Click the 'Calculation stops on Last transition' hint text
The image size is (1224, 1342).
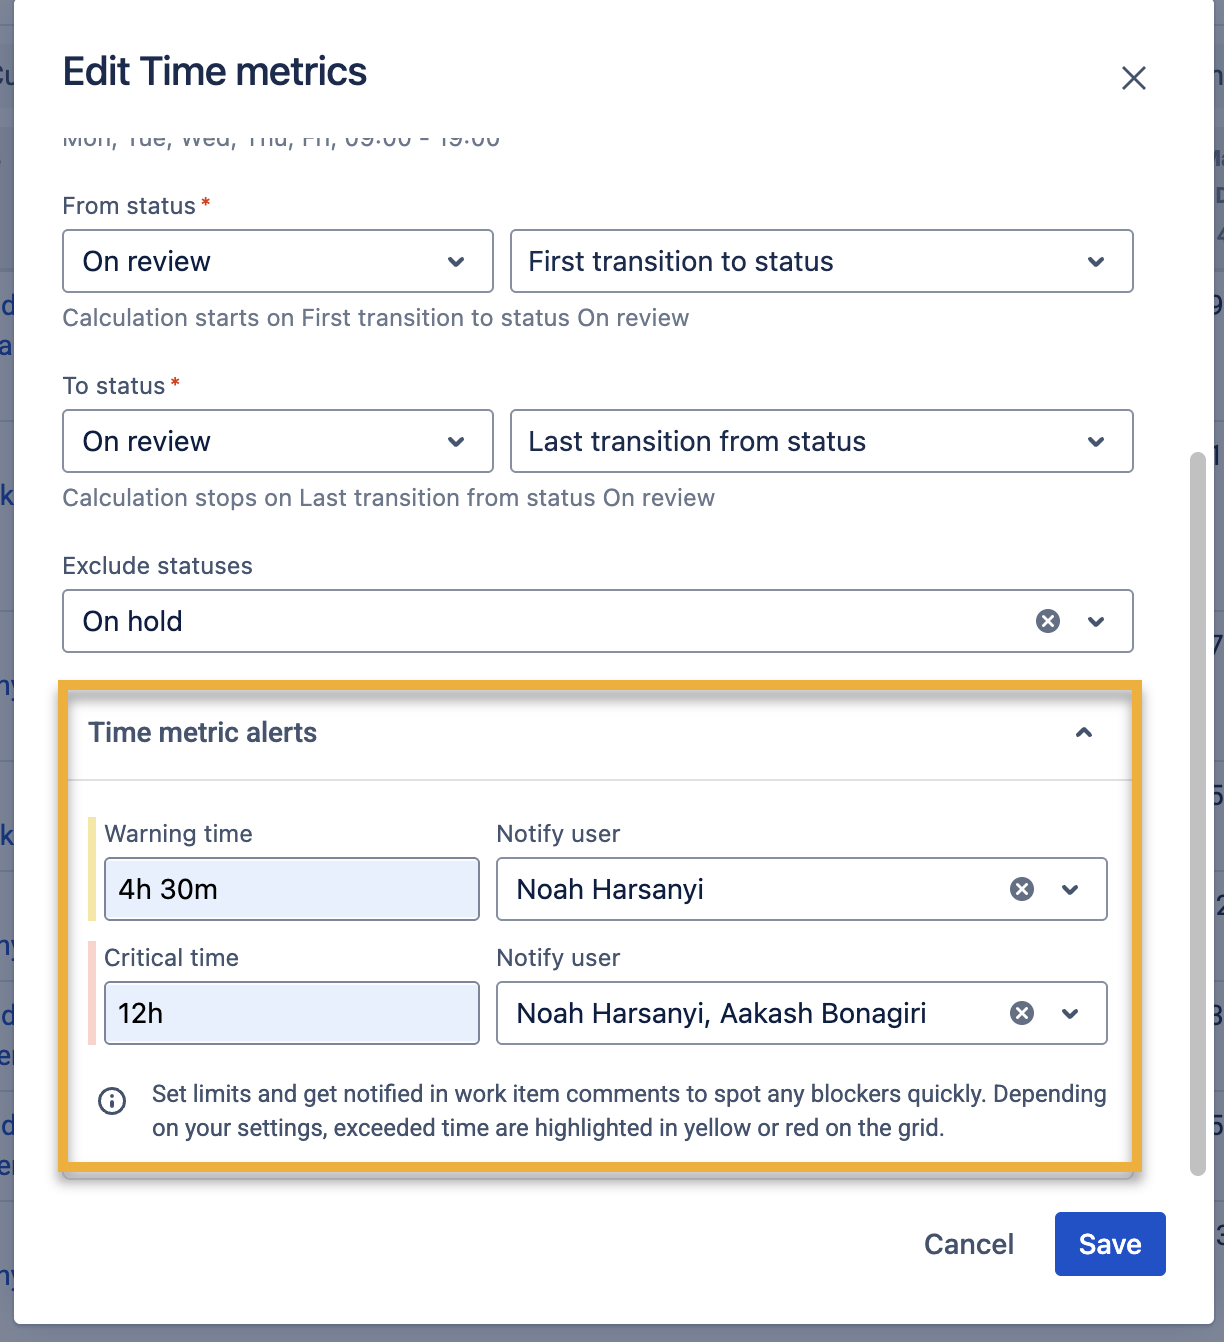coord(389,498)
